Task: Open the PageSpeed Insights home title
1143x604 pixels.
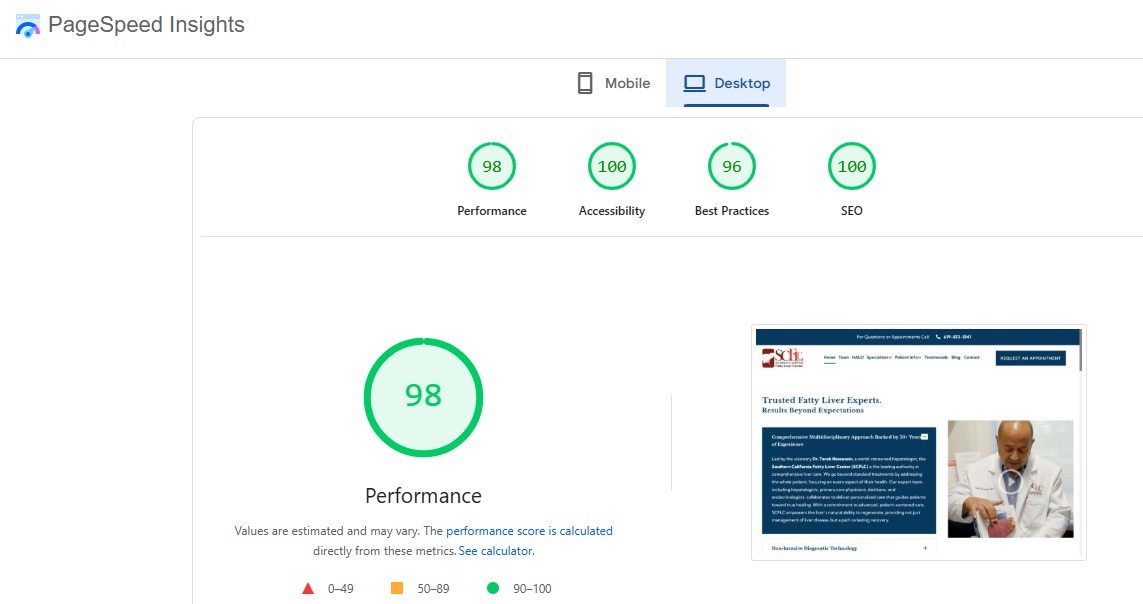Action: click(x=146, y=25)
